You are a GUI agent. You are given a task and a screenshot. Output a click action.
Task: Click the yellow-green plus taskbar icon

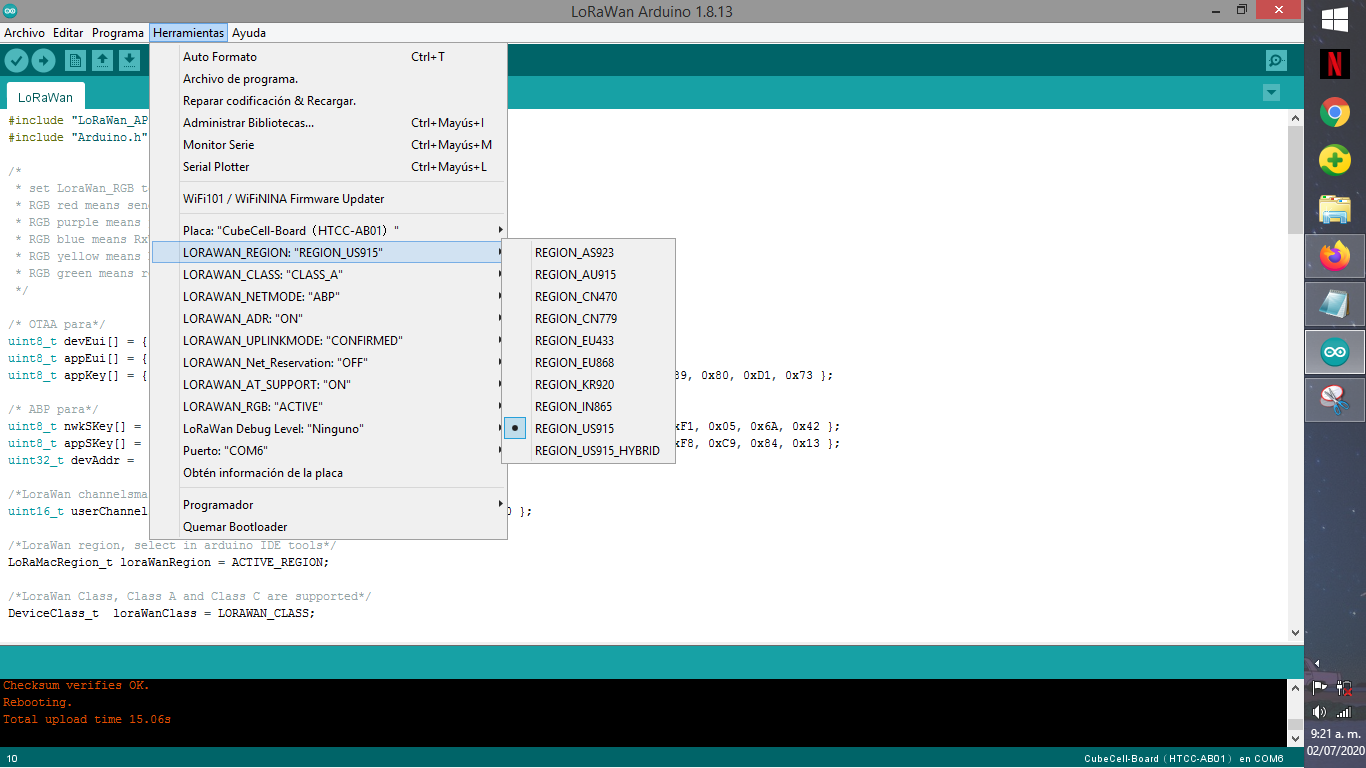[x=1335, y=161]
